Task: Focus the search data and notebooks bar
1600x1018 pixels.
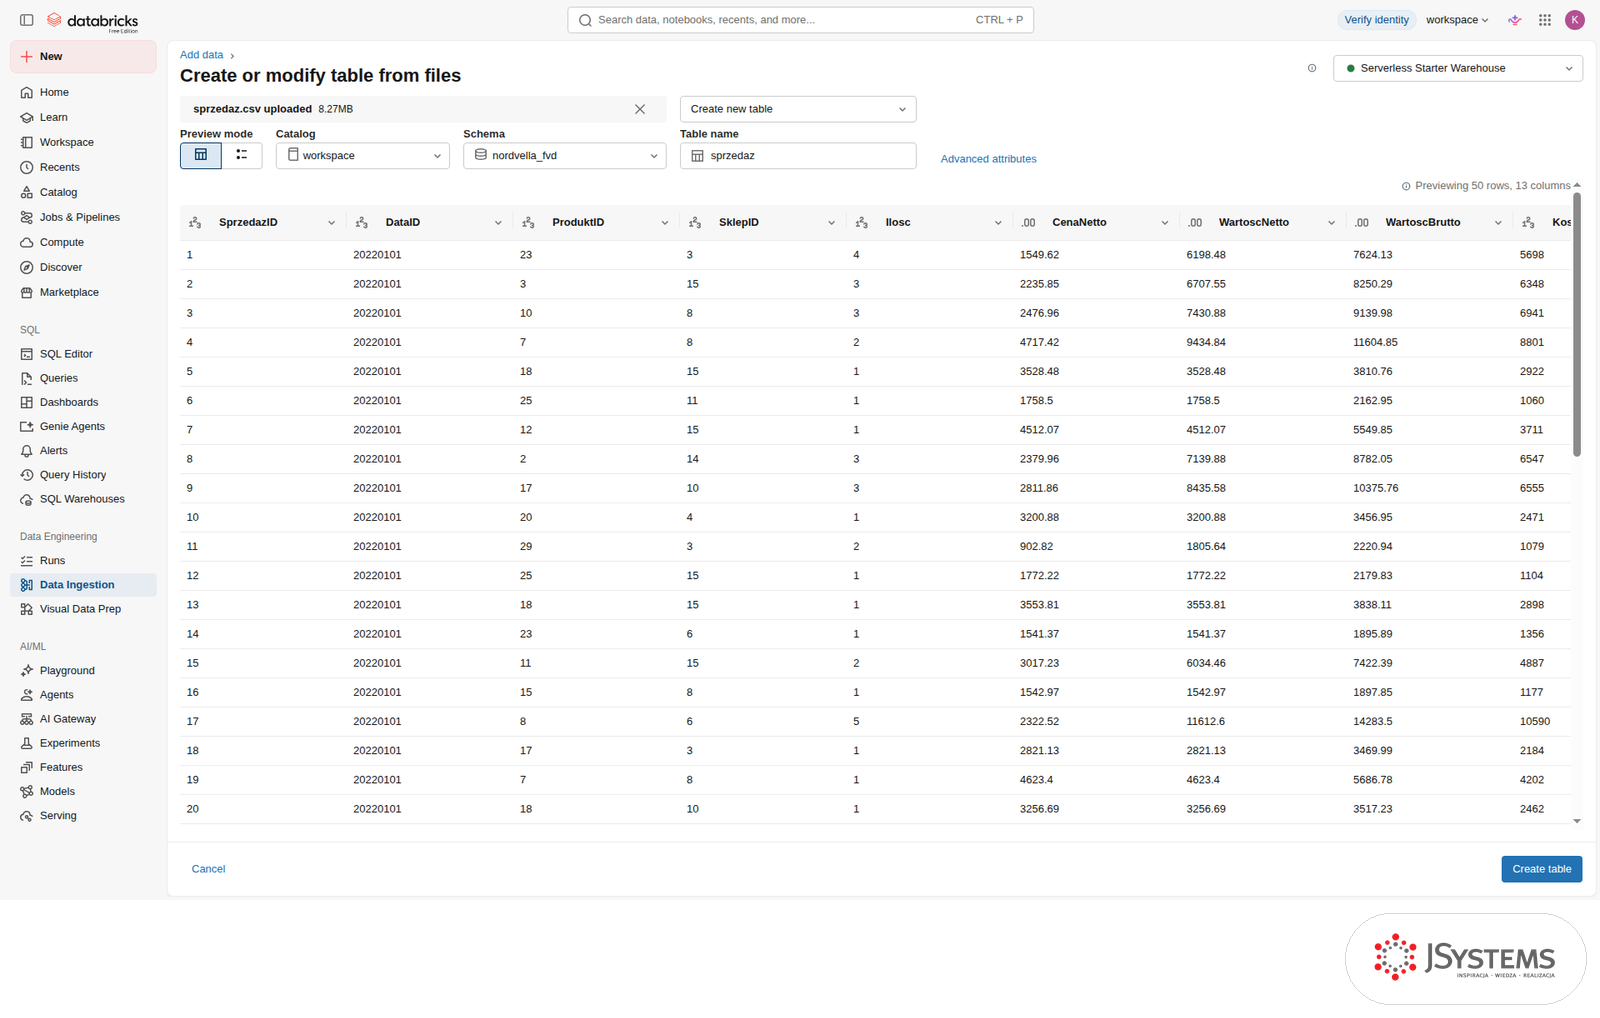Action: (800, 20)
